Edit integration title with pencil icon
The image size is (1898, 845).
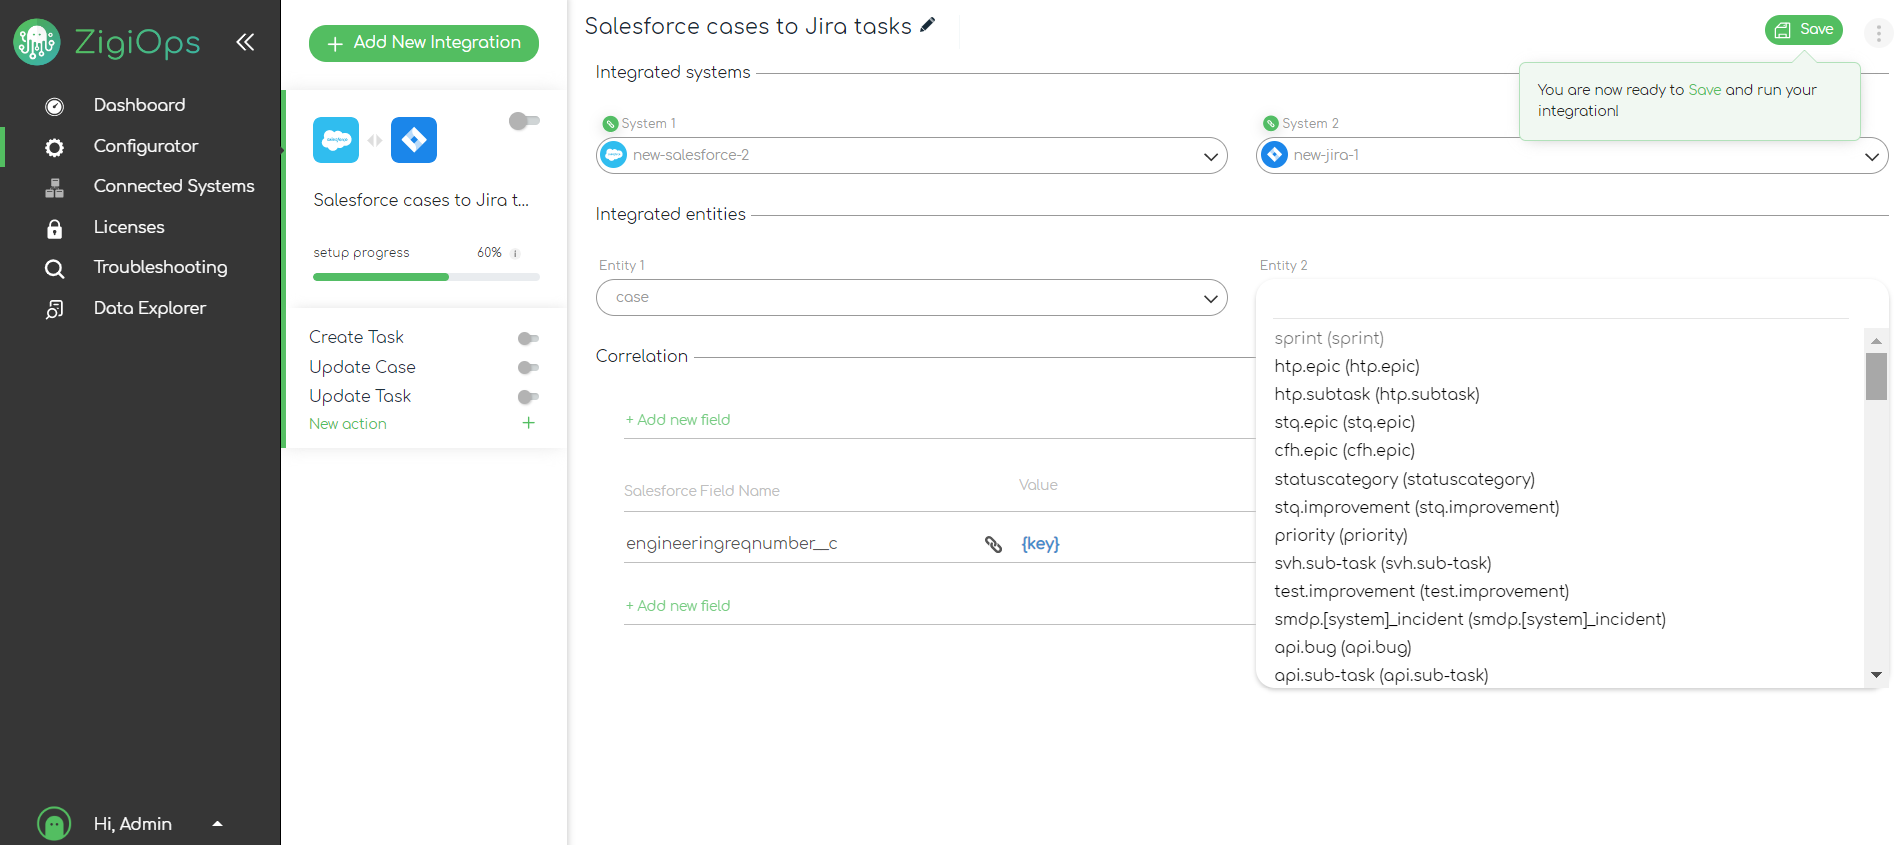click(x=928, y=25)
